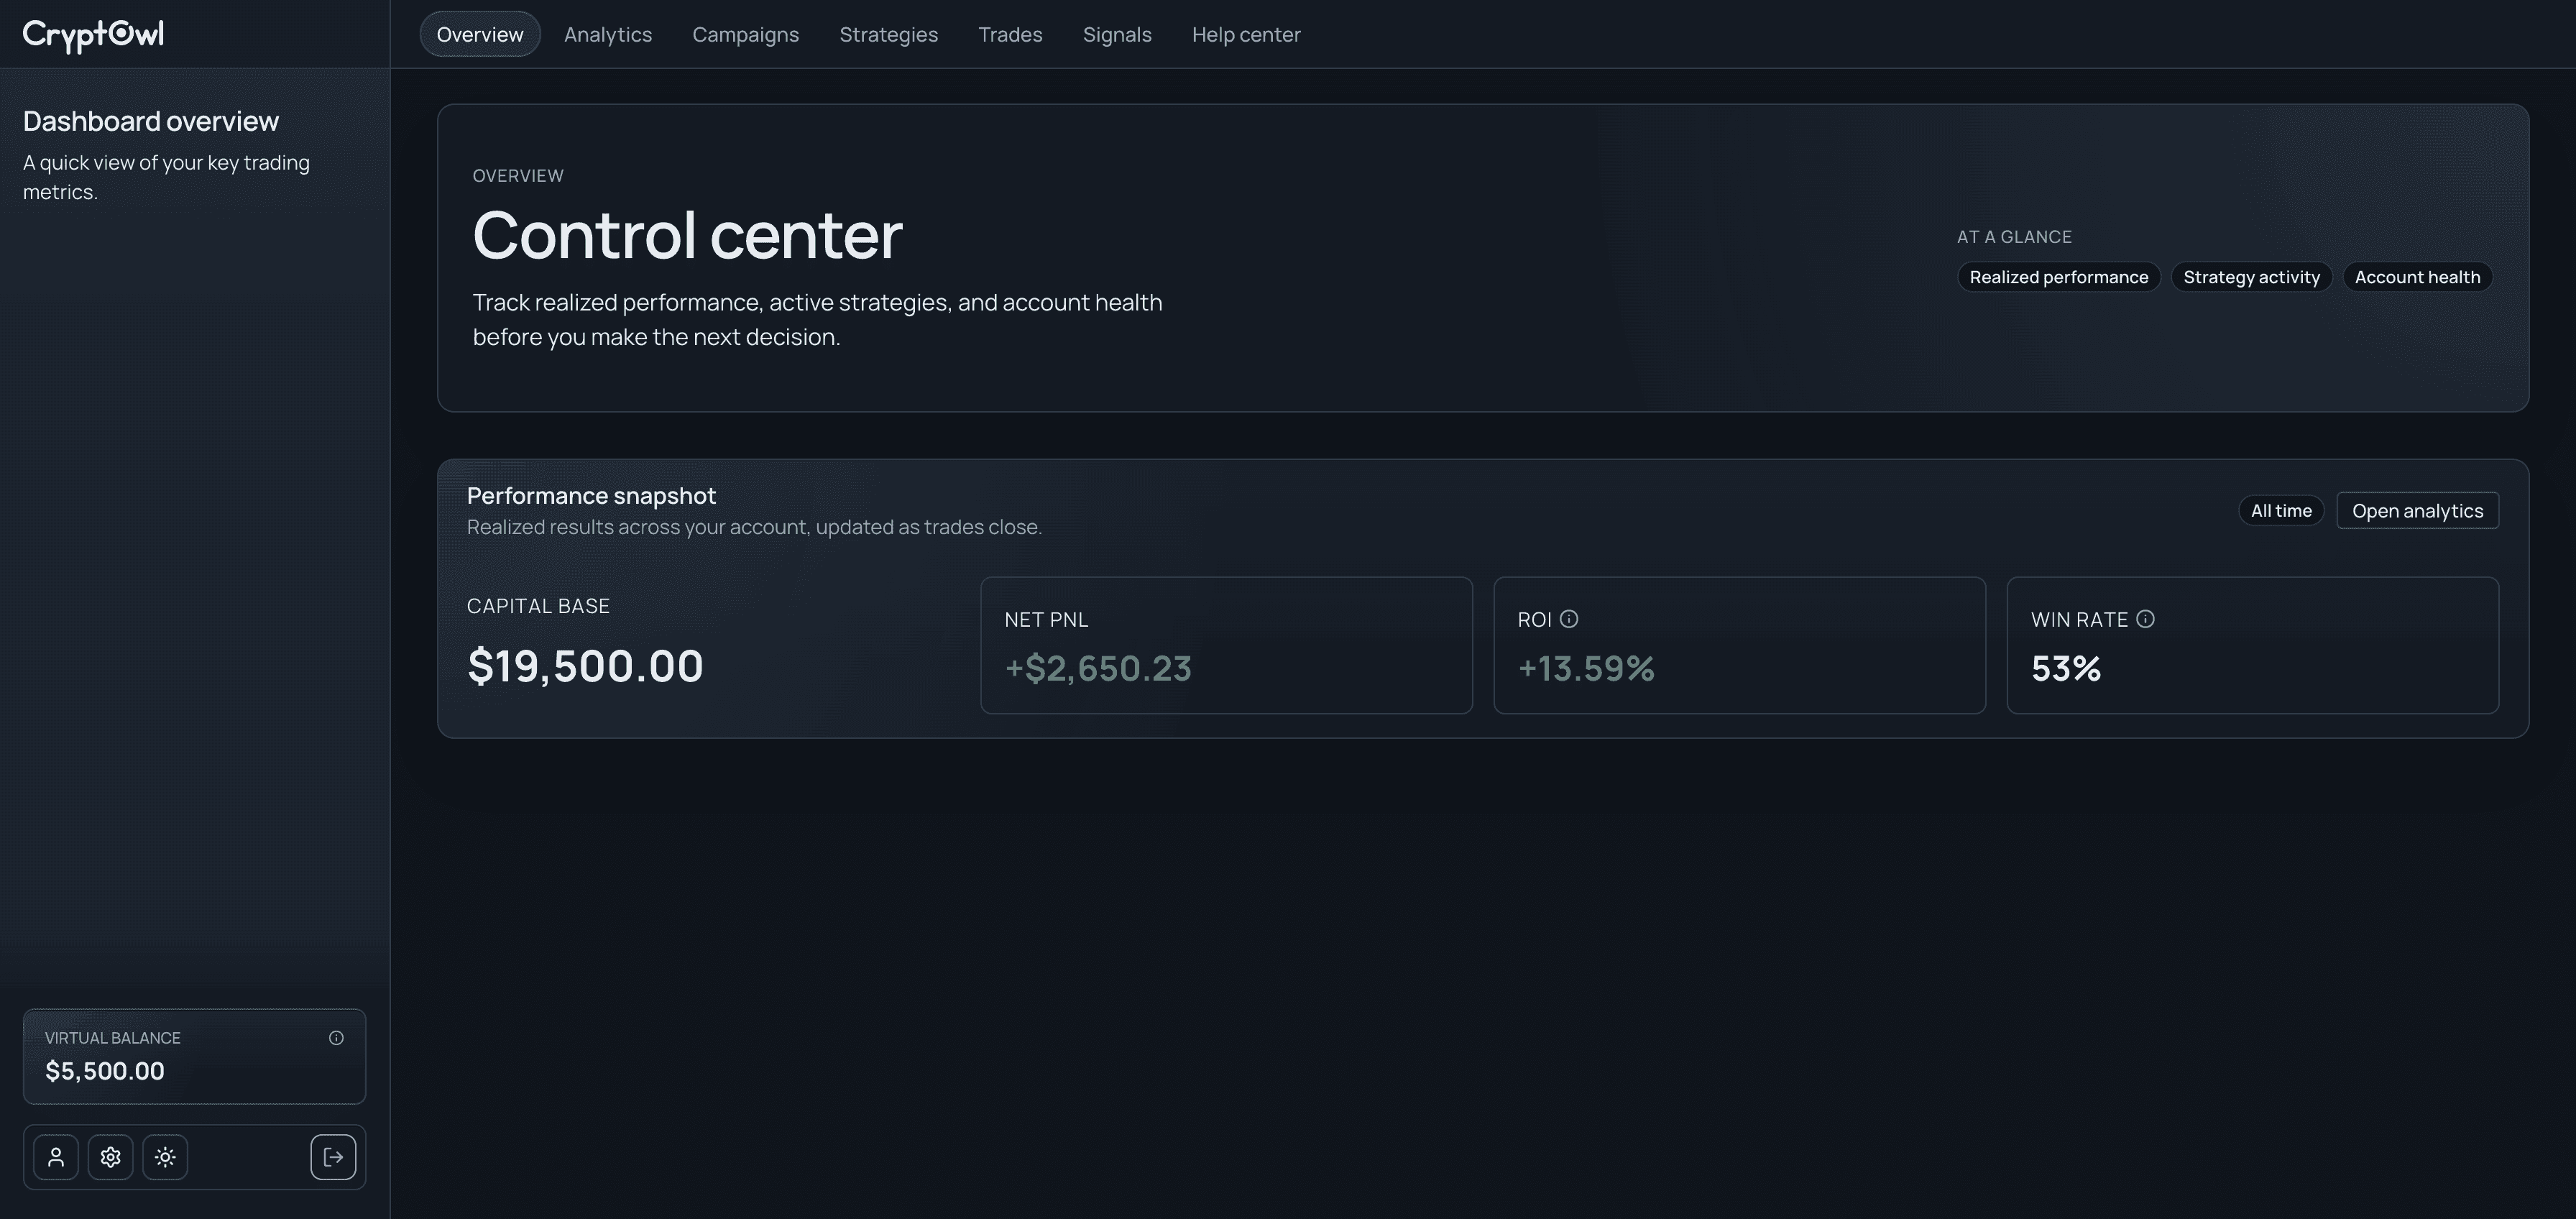Click the $19,500.00 capital base value
The image size is (2576, 1219).
(585, 666)
